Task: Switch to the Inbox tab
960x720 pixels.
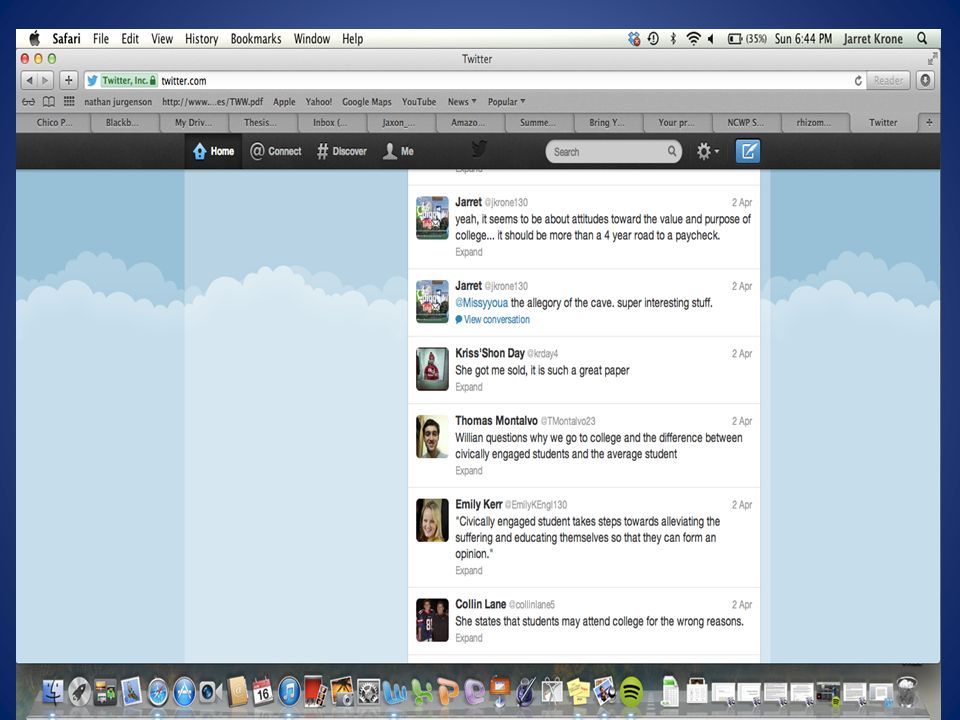Action: pyautogui.click(x=330, y=122)
